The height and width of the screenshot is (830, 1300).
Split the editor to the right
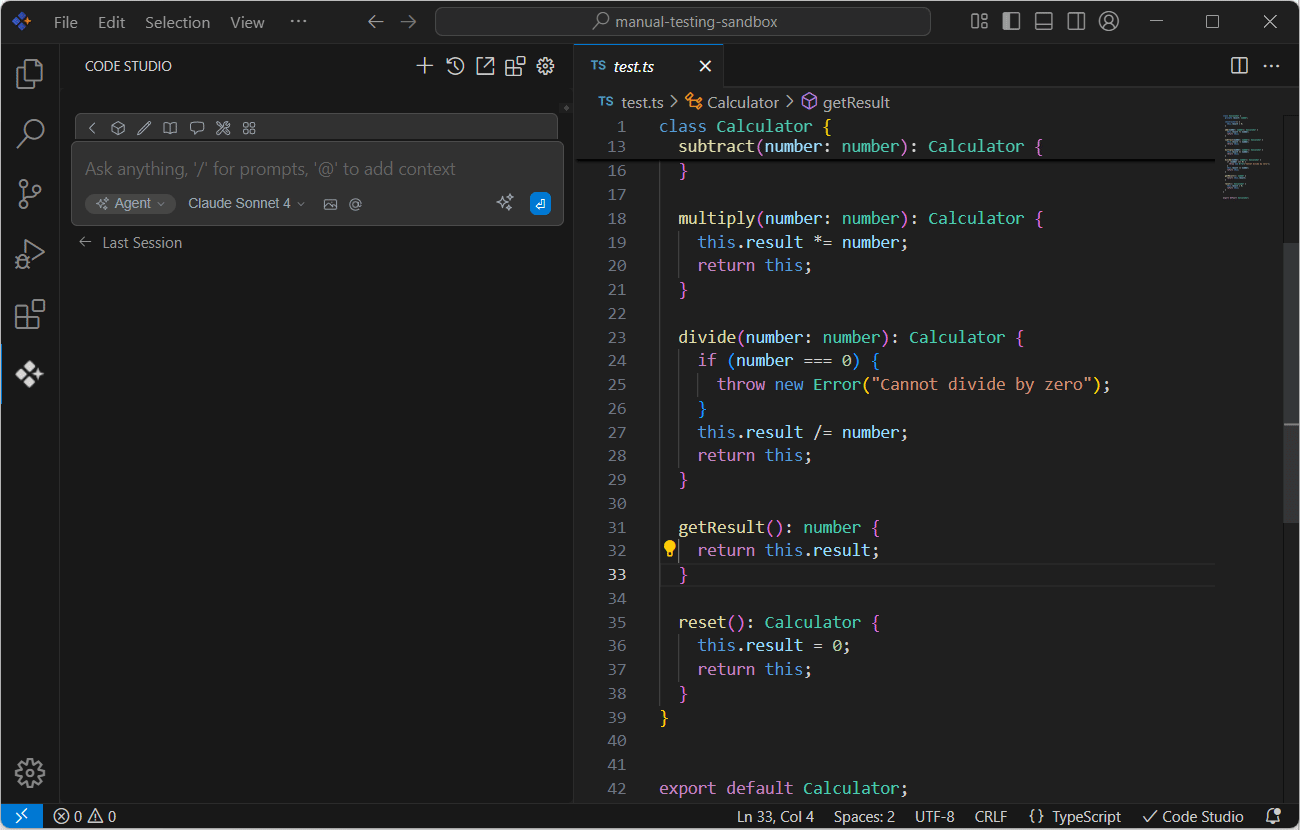pyautogui.click(x=1239, y=66)
